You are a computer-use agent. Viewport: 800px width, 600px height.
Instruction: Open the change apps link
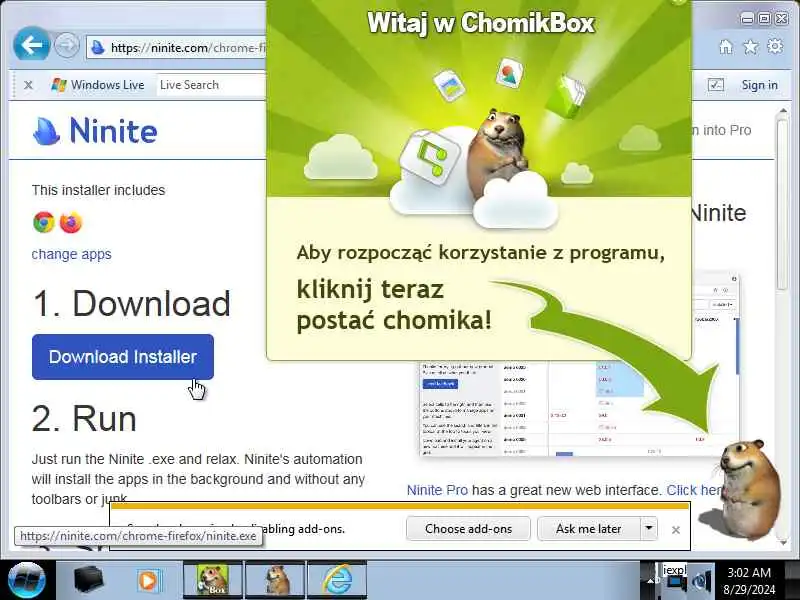click(71, 254)
